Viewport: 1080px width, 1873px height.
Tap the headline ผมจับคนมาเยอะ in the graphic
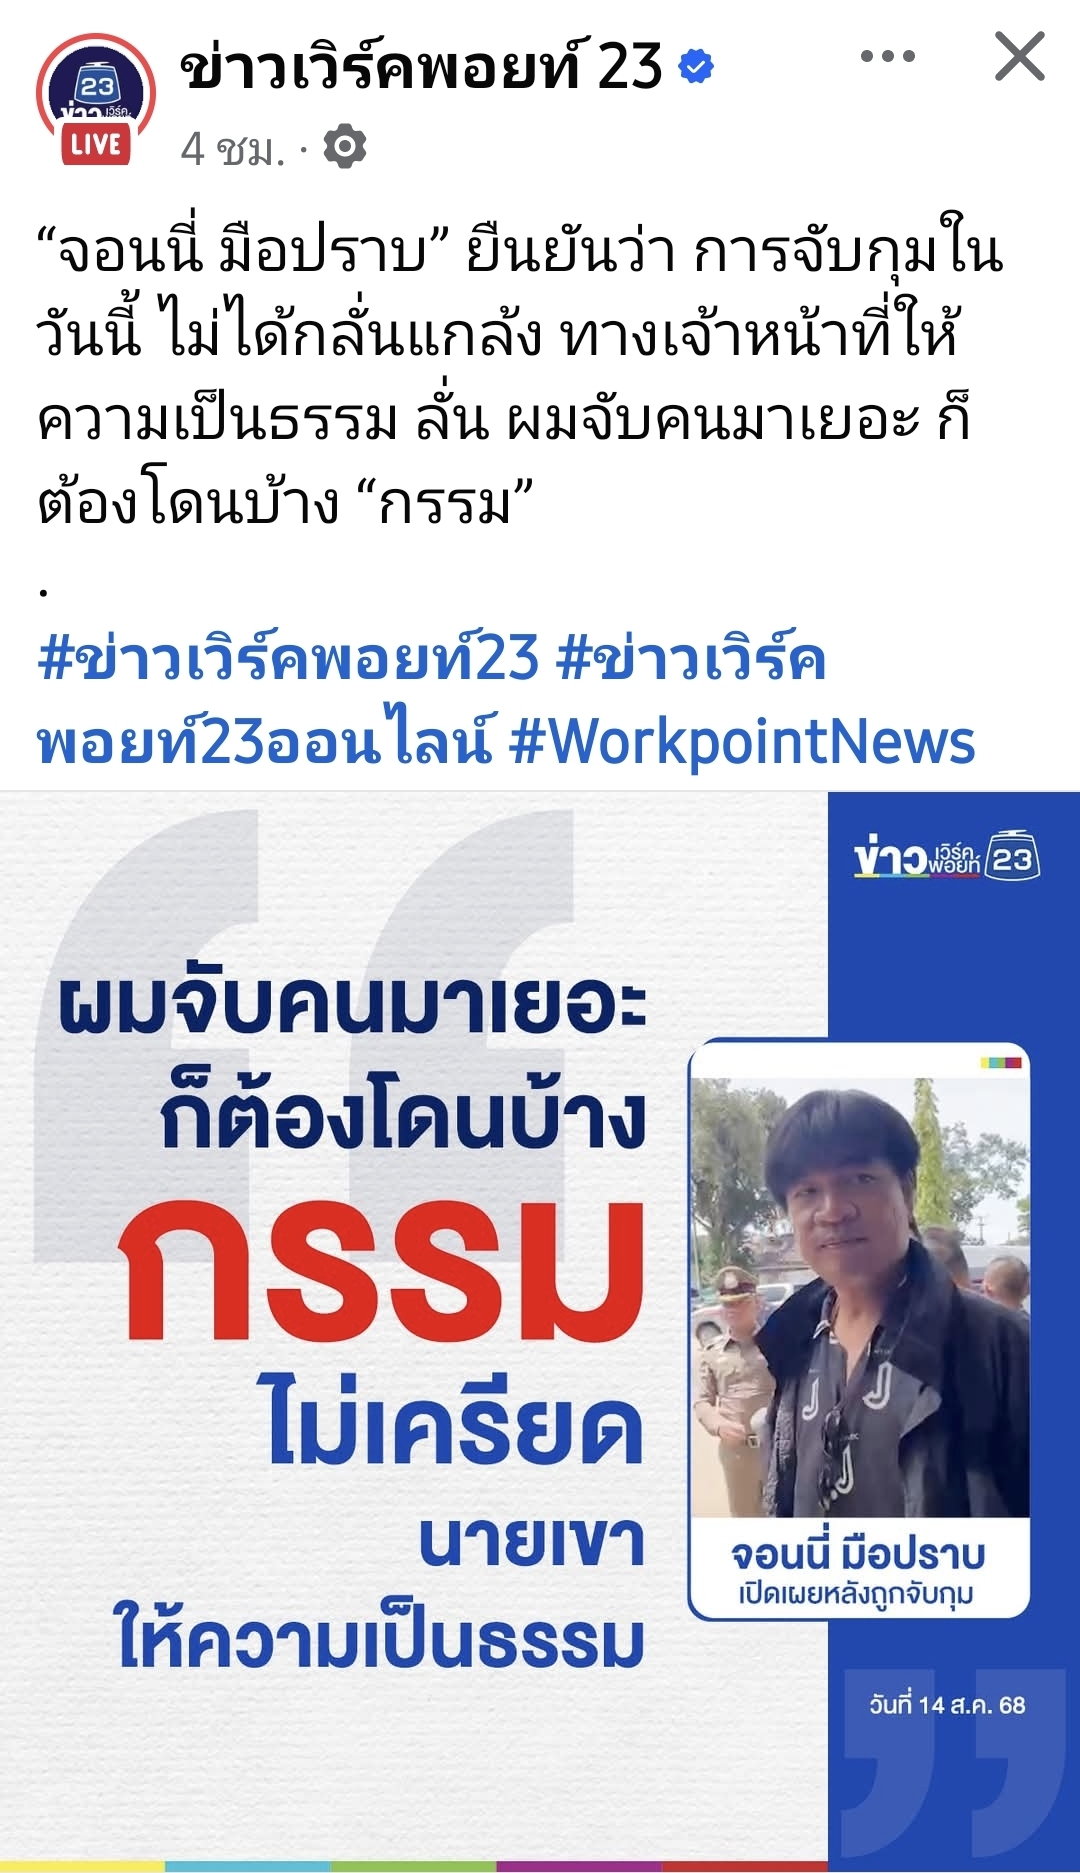pos(354,1003)
